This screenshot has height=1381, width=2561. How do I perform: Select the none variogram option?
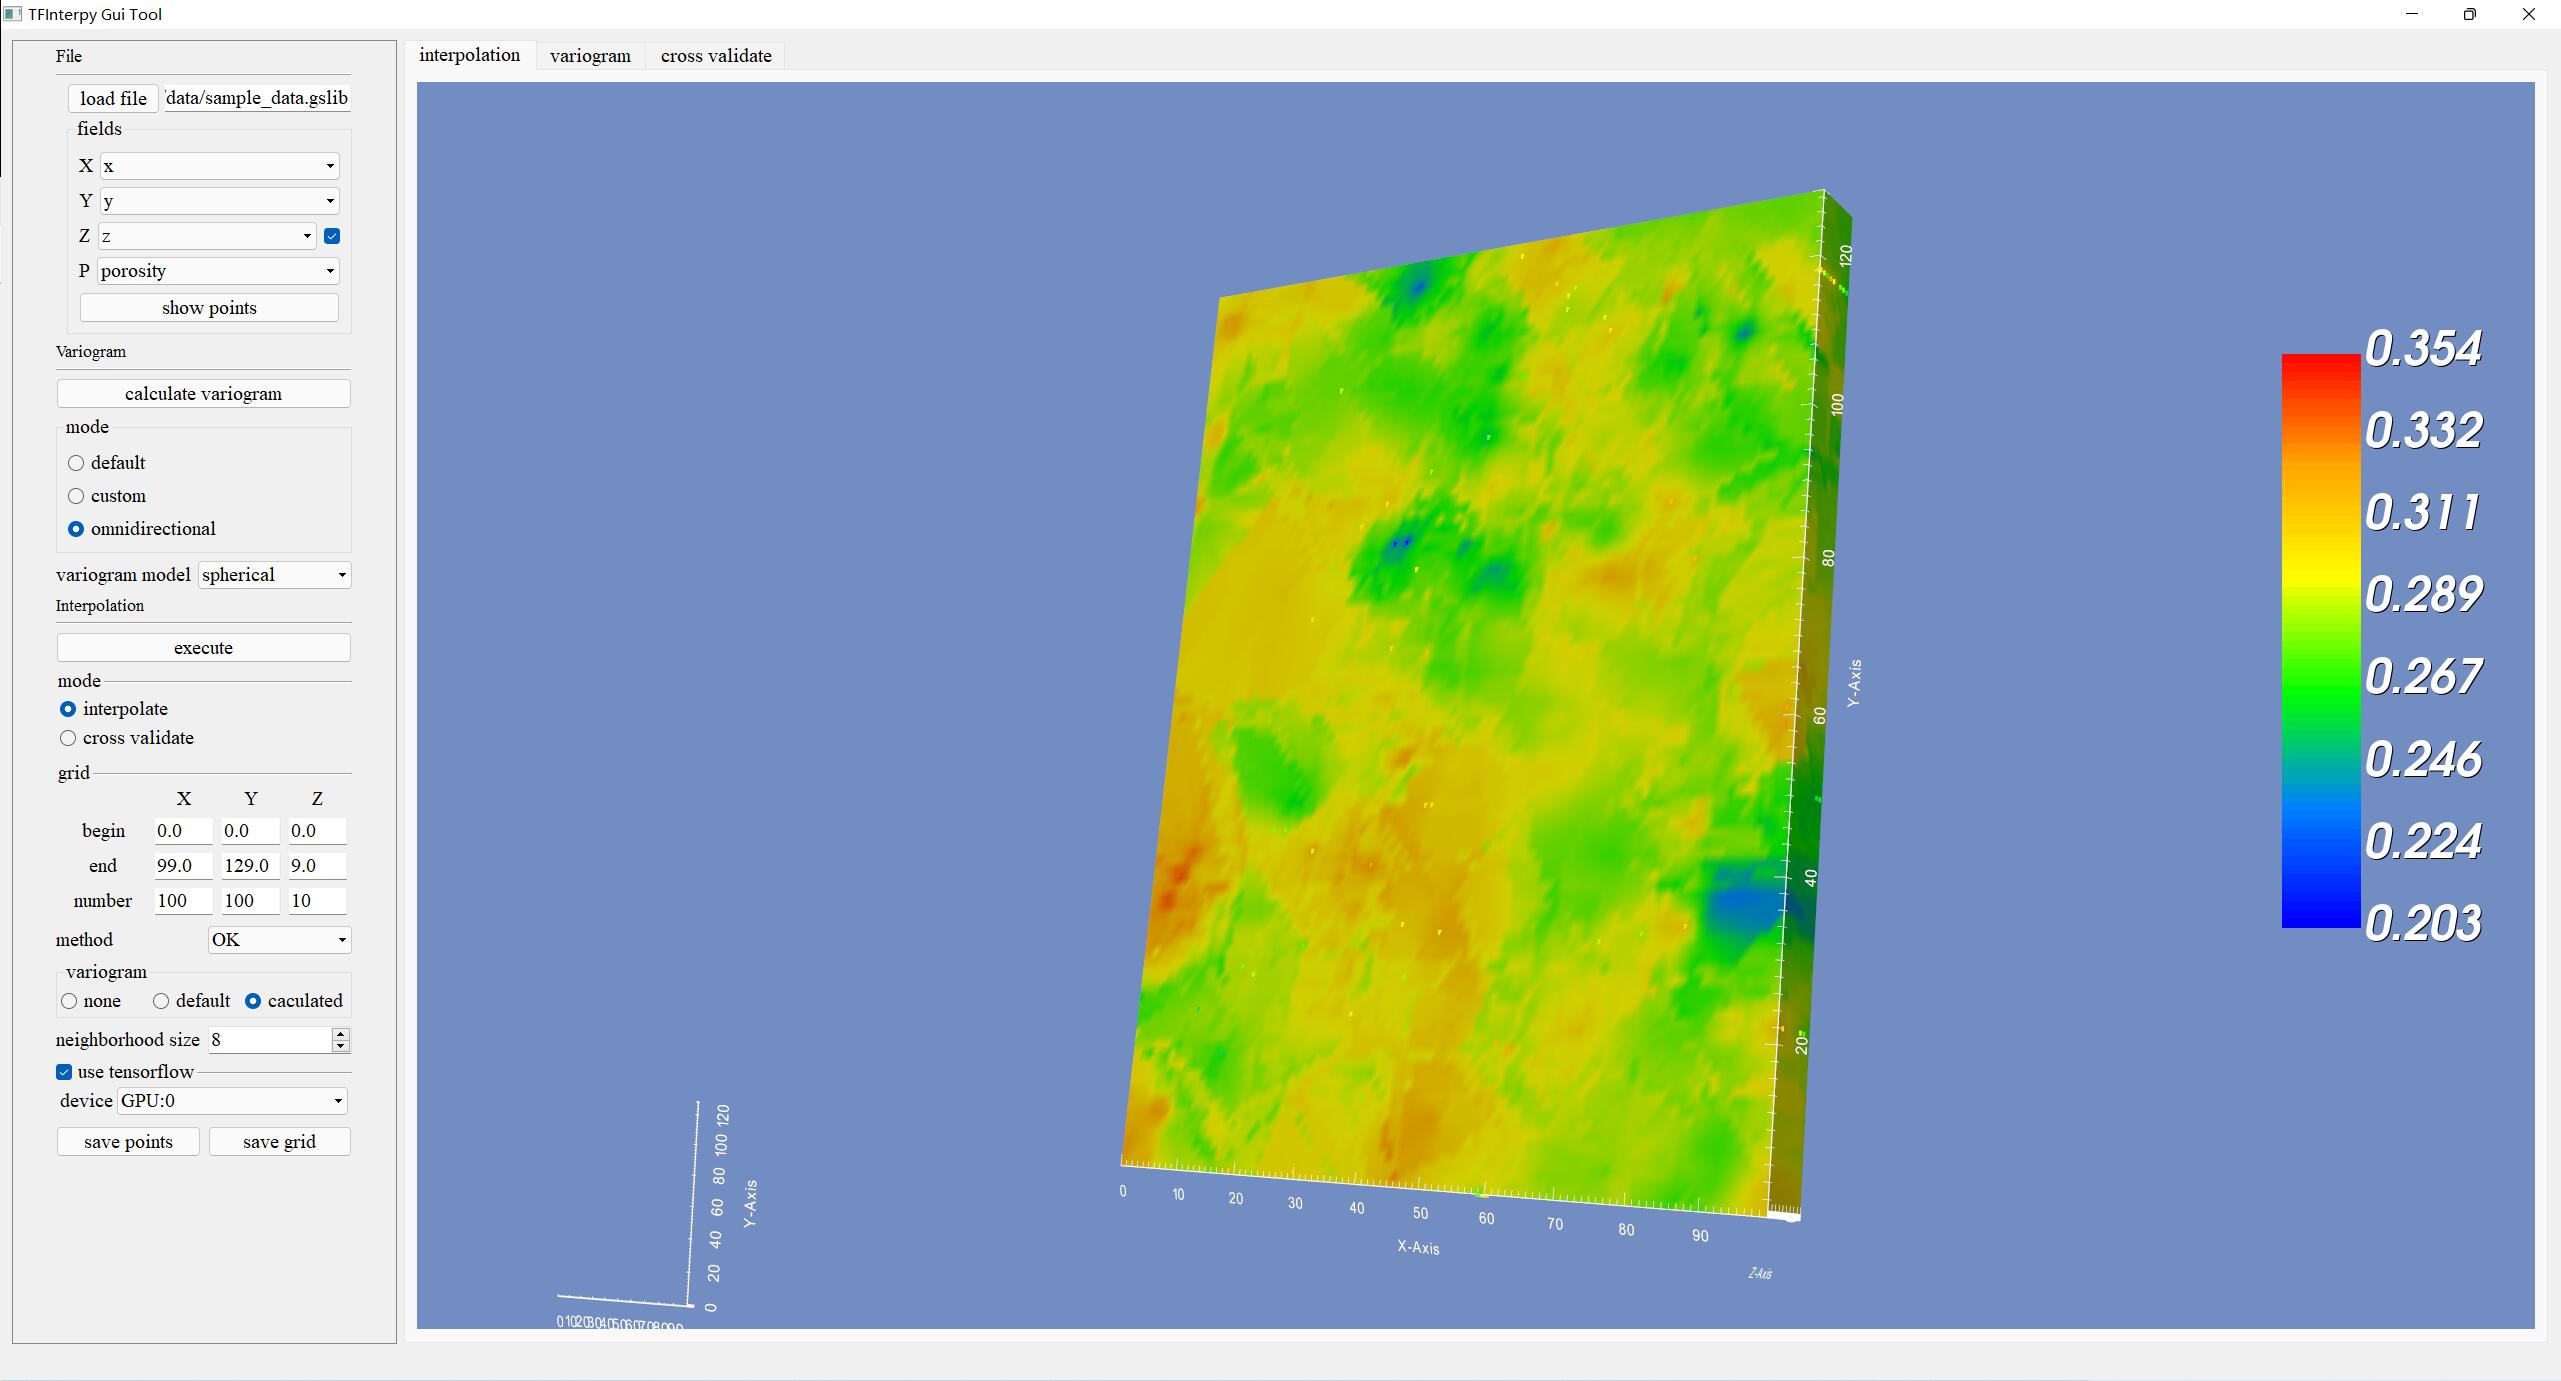pos(69,1001)
